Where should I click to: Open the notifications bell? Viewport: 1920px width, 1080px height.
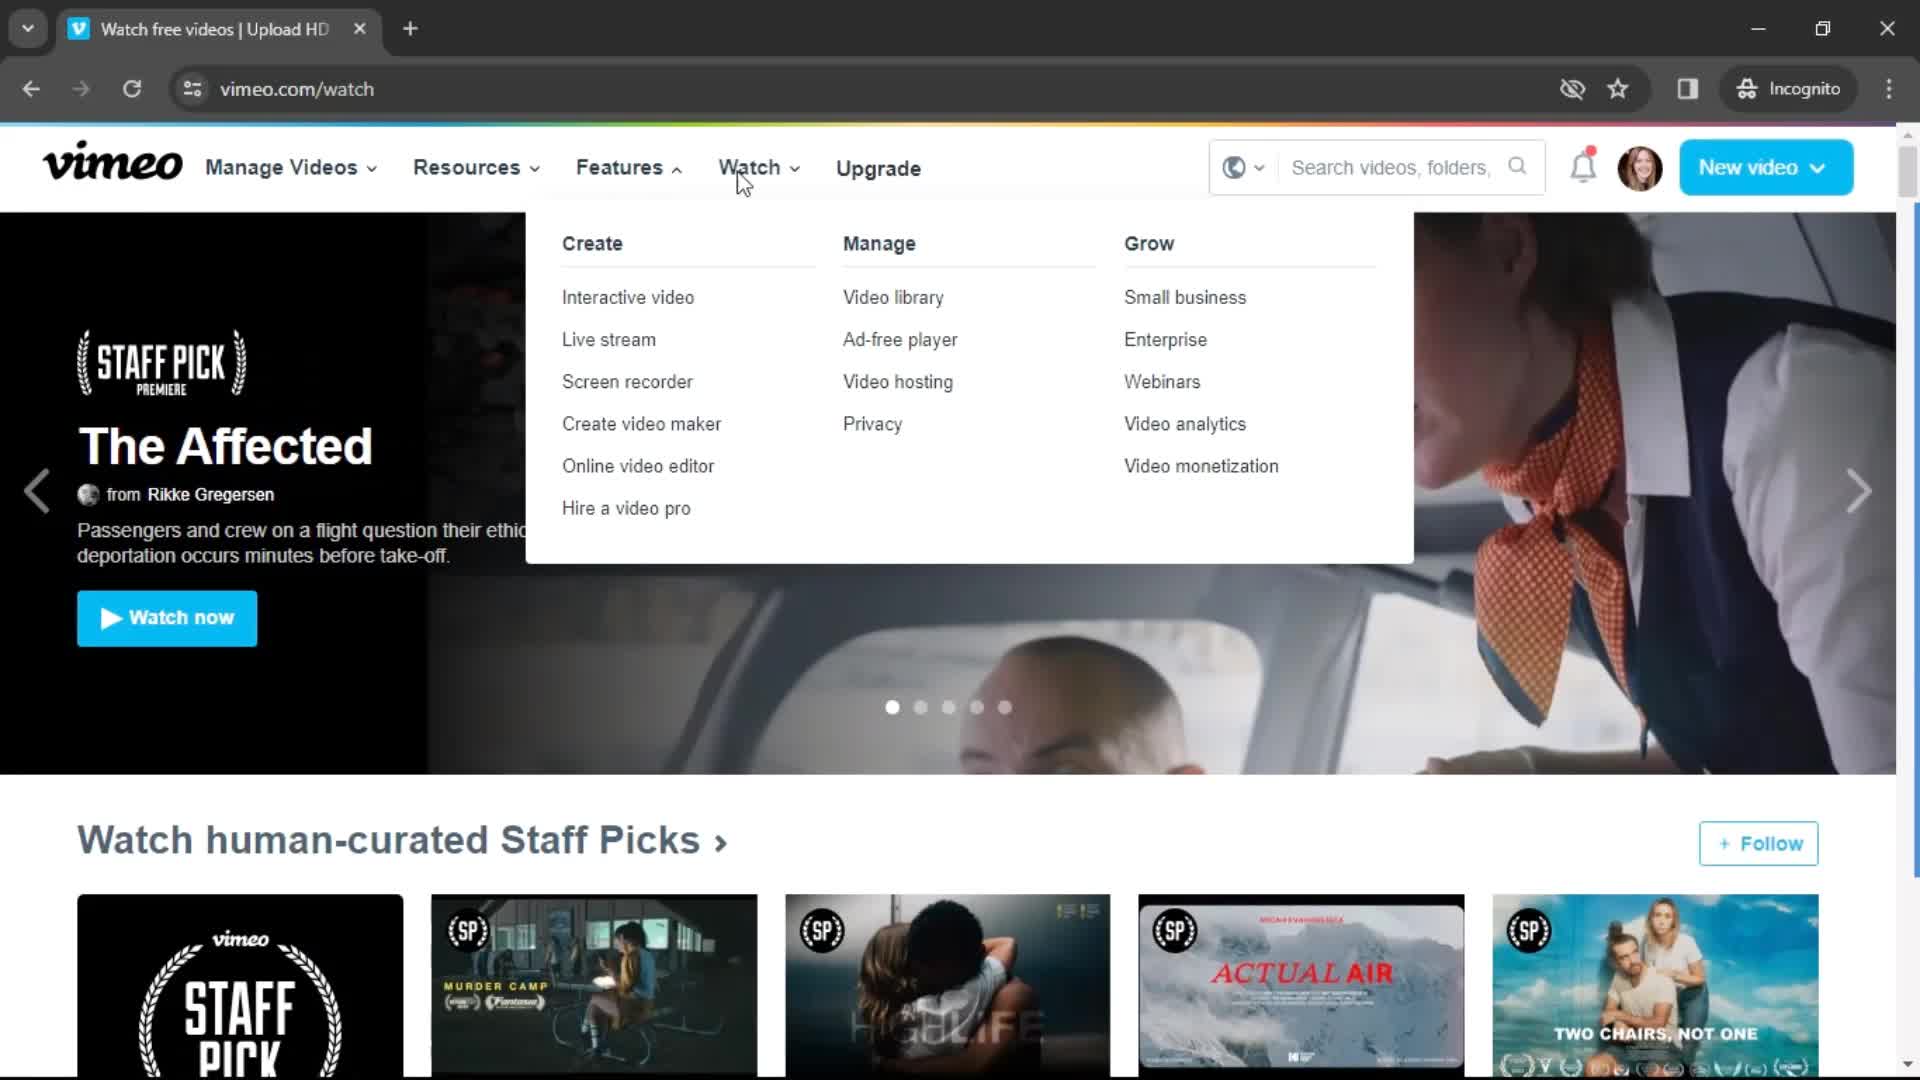[x=1583, y=166]
